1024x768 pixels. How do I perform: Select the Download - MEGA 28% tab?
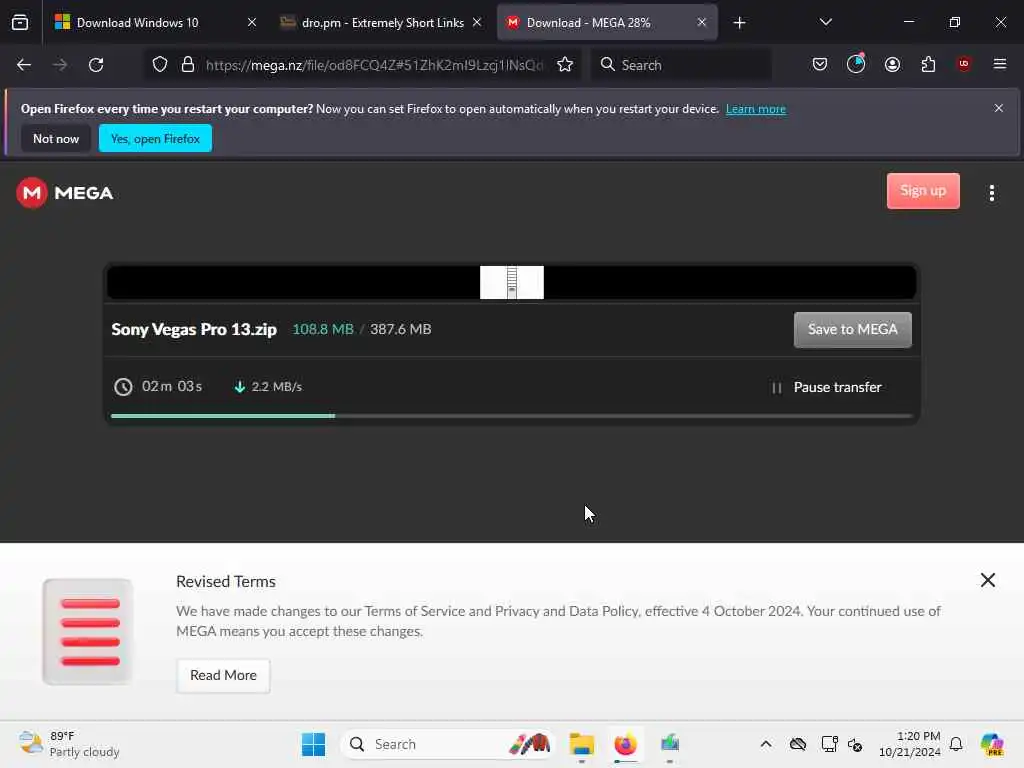click(x=607, y=23)
